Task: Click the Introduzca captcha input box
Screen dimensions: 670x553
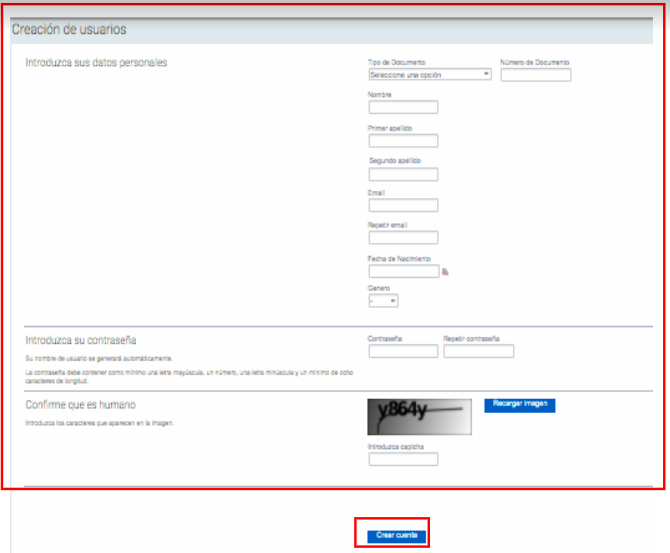Action: coord(403,460)
